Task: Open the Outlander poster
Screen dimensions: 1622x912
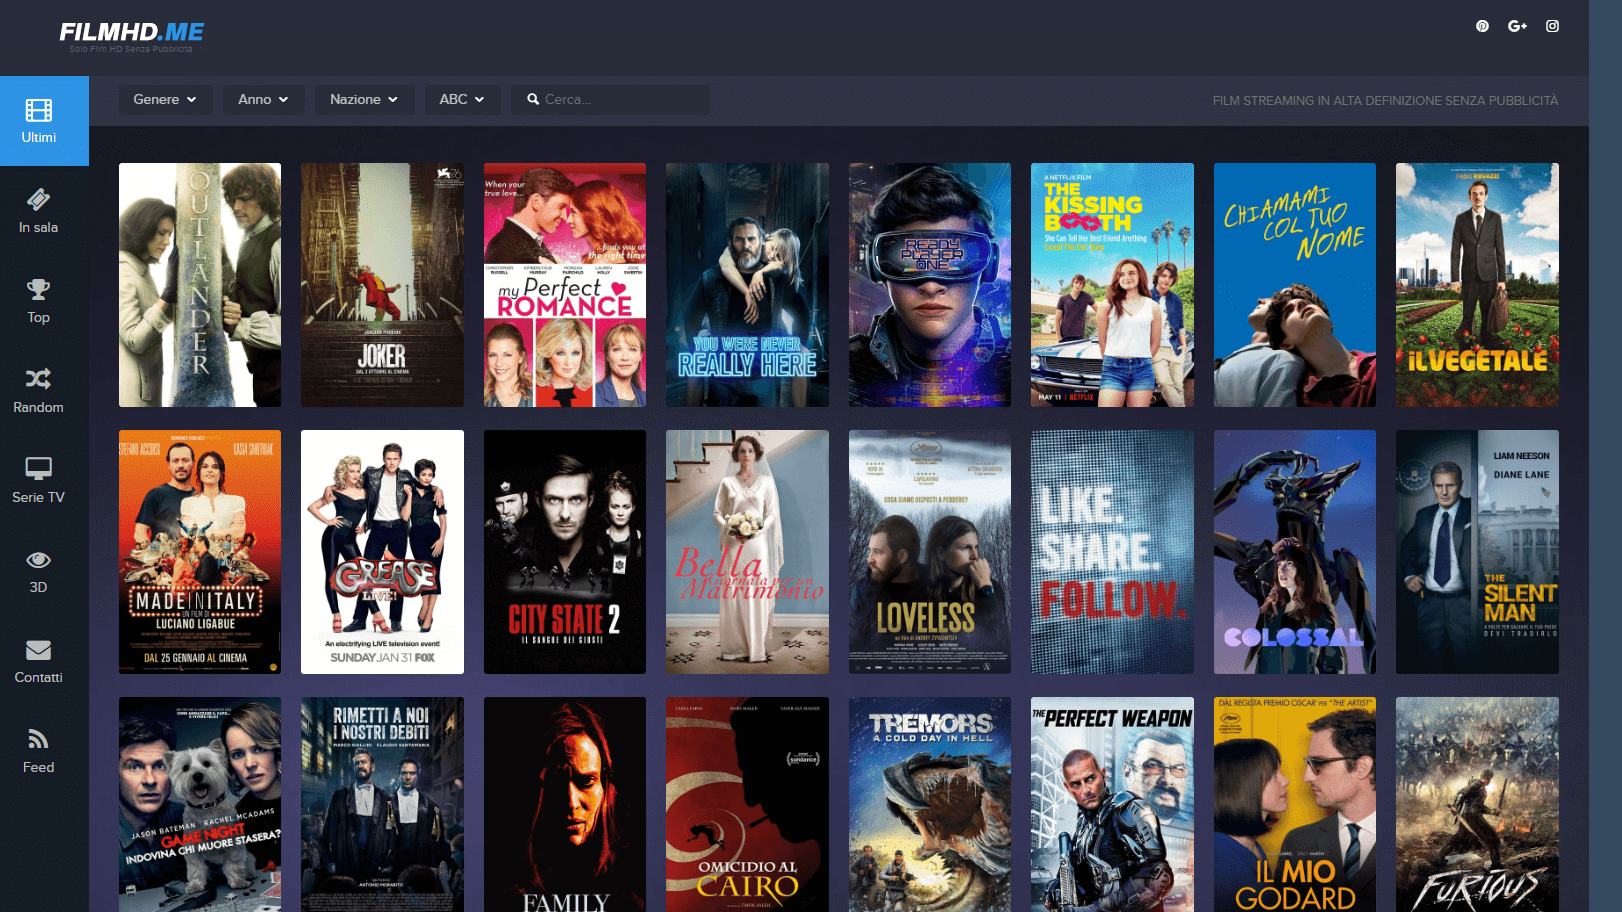Action: 200,285
